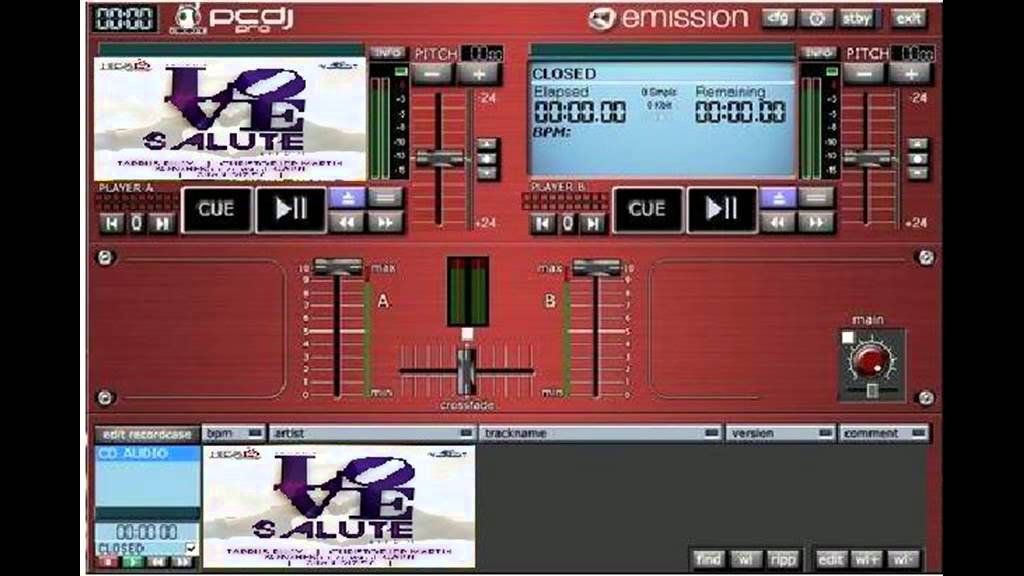1024x576 pixels.
Task: Fast-forward Player A track
Action: tap(385, 223)
